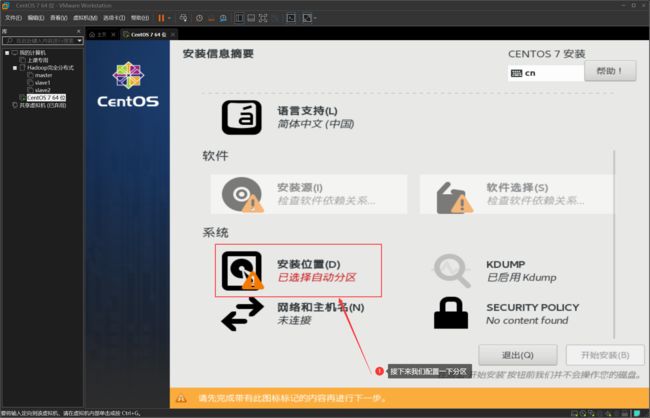Viewport: 650px width, 418px height.
Task: Click the installer vertical scrollbar
Action: coord(614,245)
